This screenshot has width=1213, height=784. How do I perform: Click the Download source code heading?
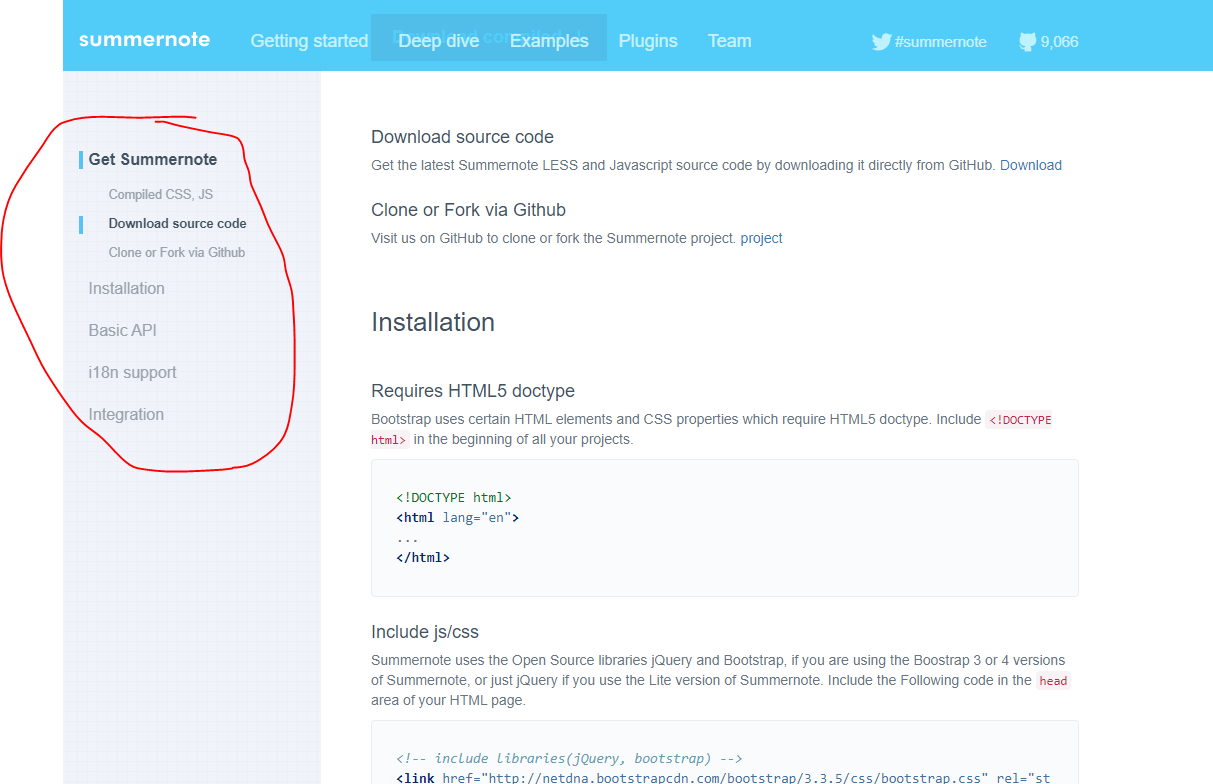coord(462,137)
